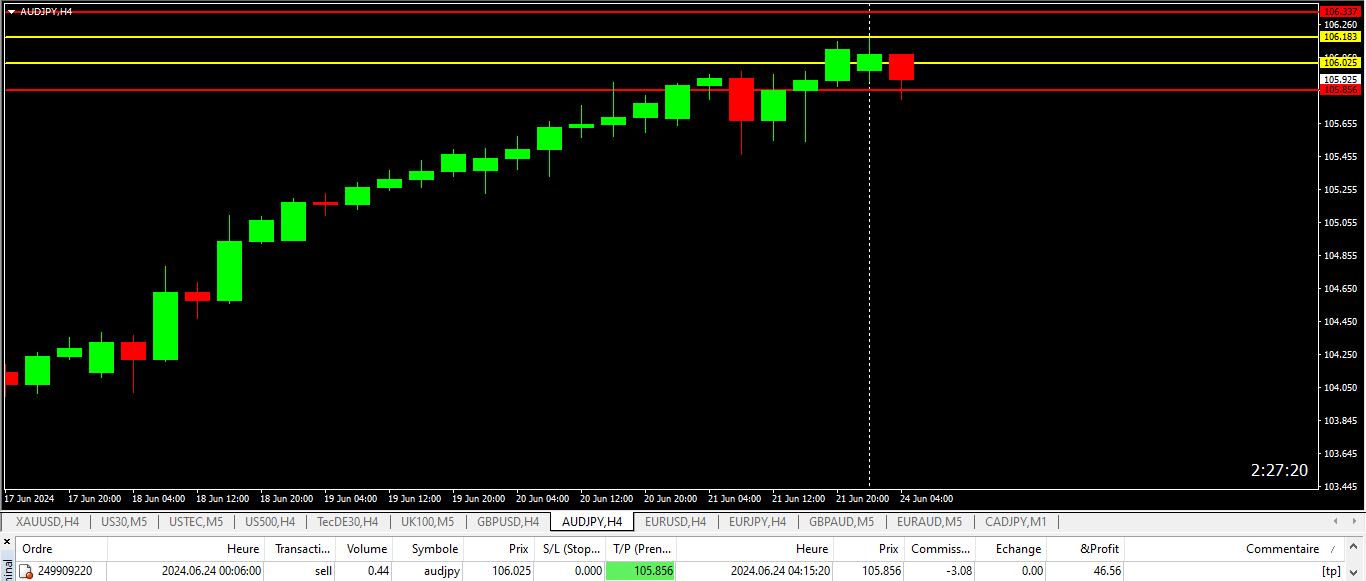Sort by the Commentaire column header
The image size is (1366, 581).
tap(1235, 549)
